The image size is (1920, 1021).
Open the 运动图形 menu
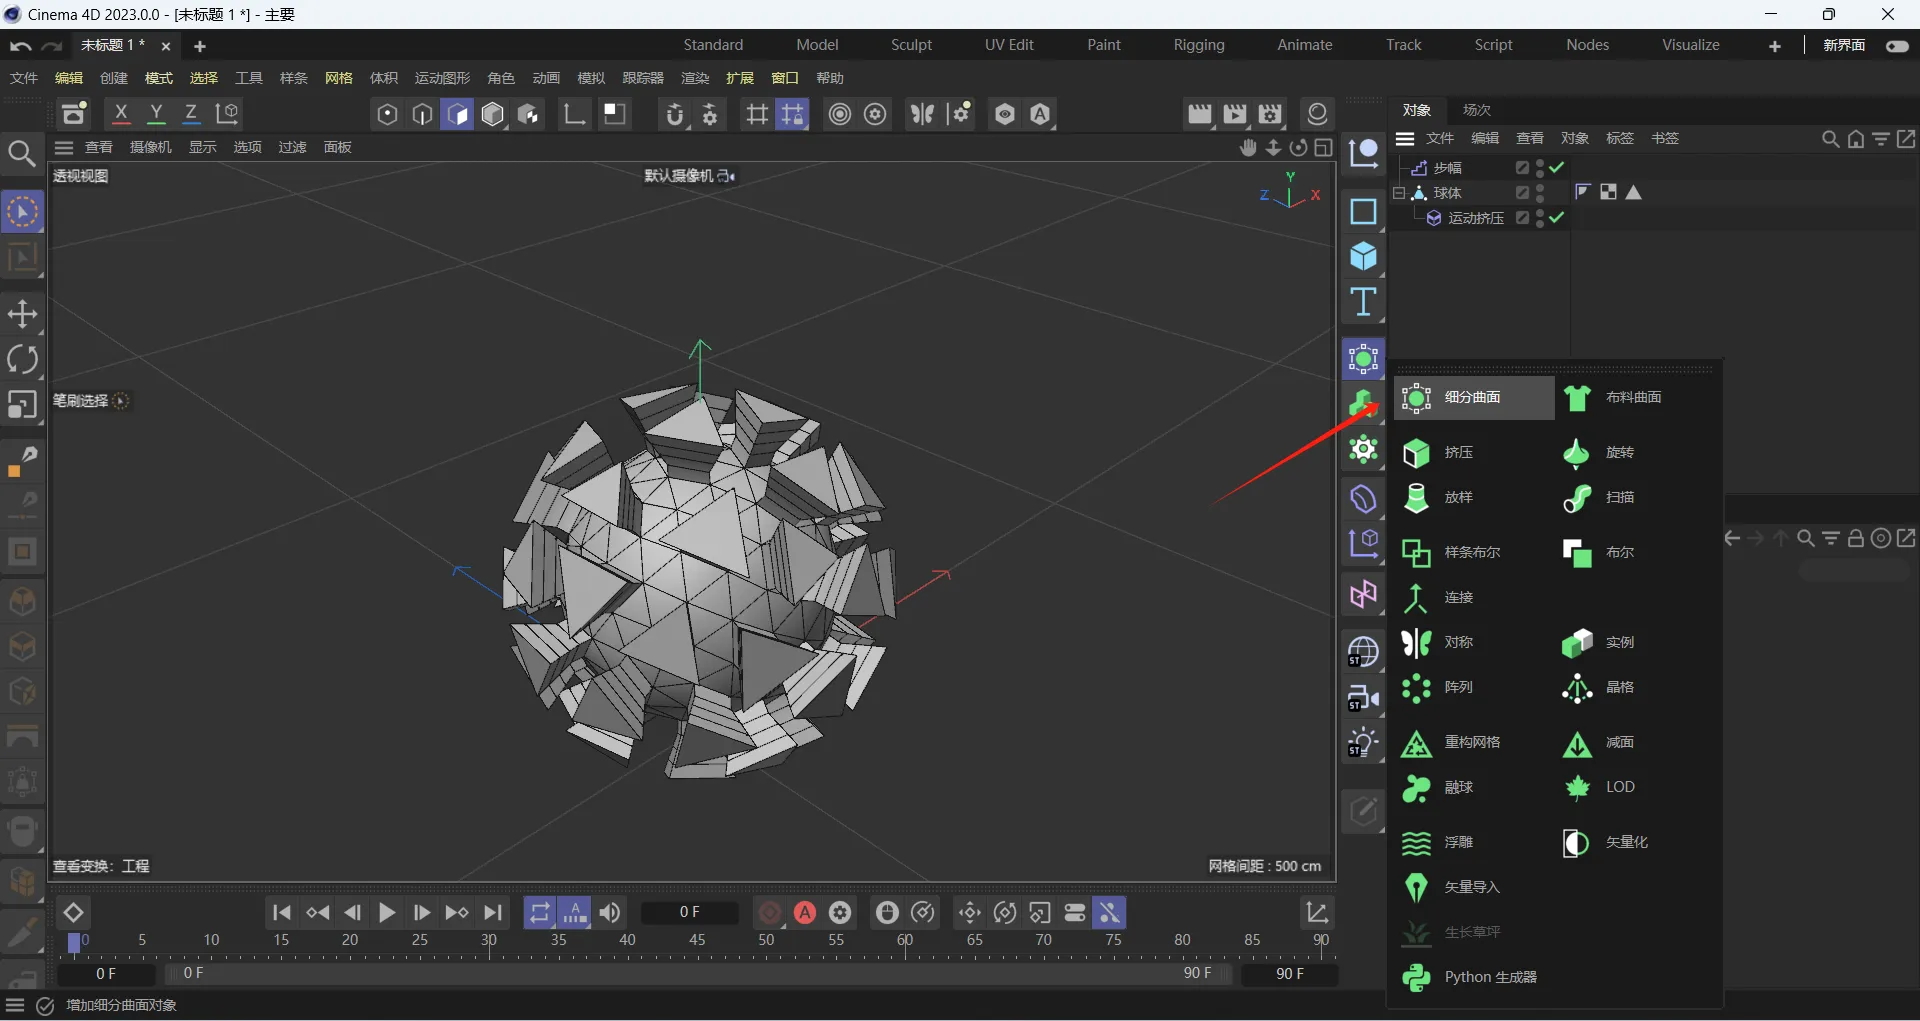tap(442, 78)
